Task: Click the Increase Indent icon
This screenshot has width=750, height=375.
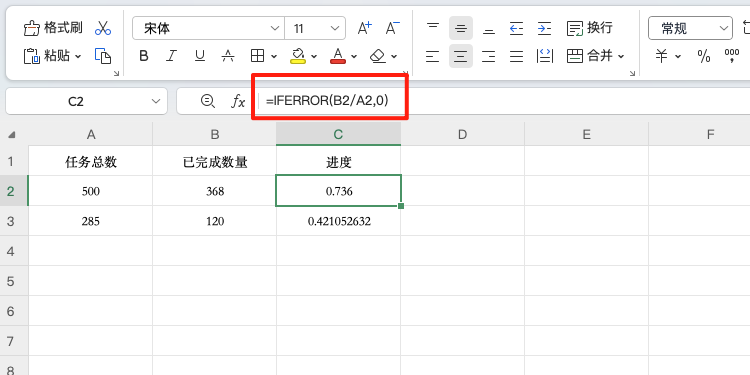Action: (544, 29)
